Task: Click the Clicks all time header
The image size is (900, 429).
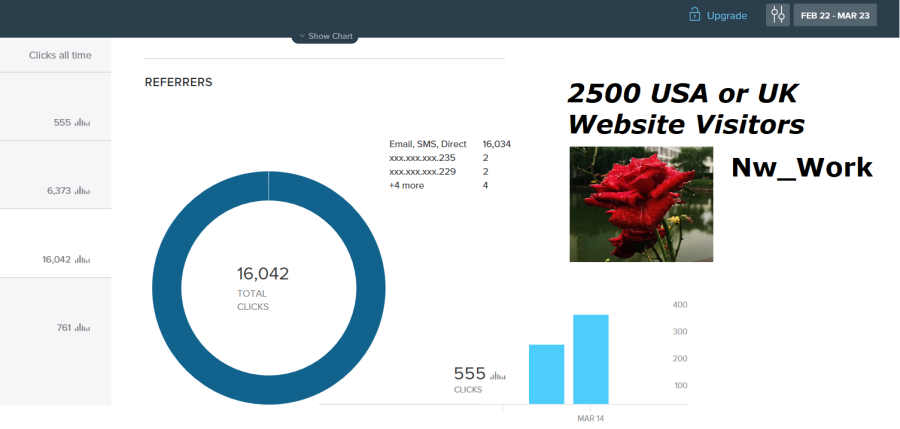Action: click(60, 55)
